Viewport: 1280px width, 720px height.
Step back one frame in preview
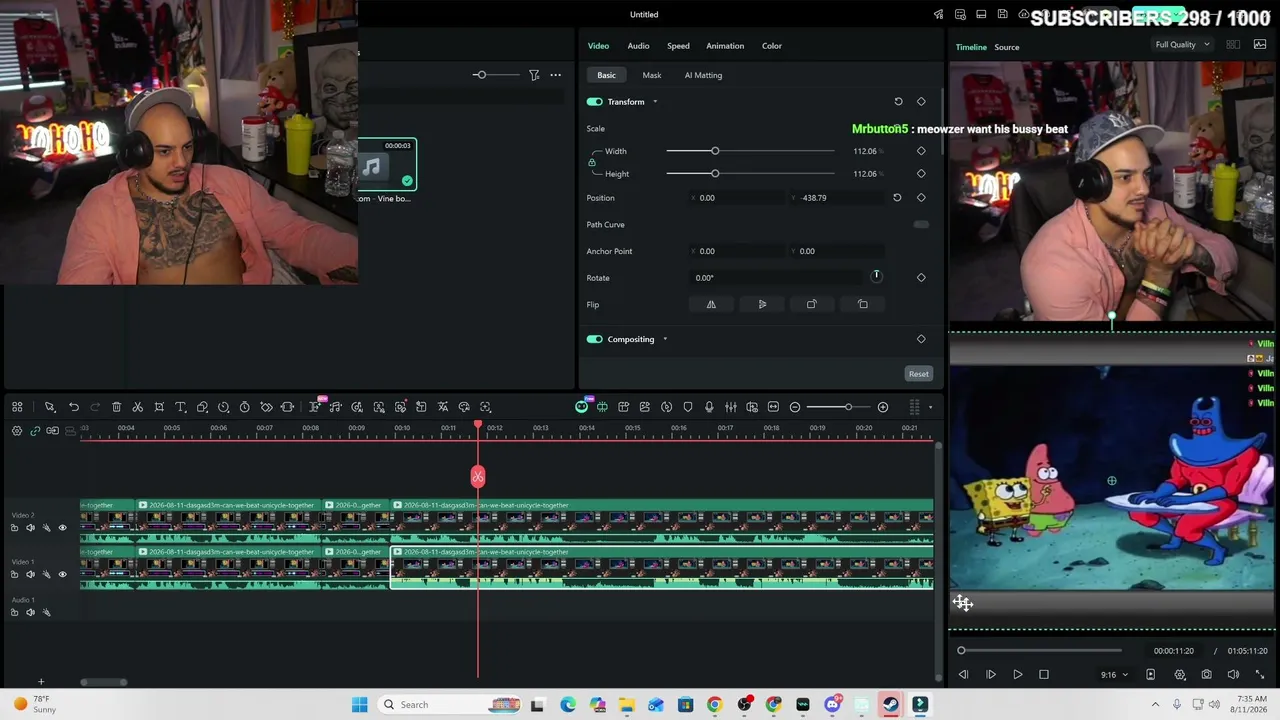click(x=963, y=675)
